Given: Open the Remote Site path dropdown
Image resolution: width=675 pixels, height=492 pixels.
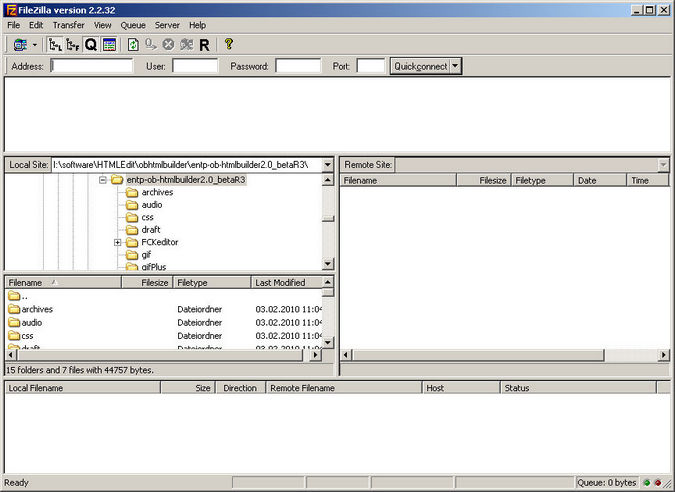Looking at the screenshot, I should (x=663, y=165).
